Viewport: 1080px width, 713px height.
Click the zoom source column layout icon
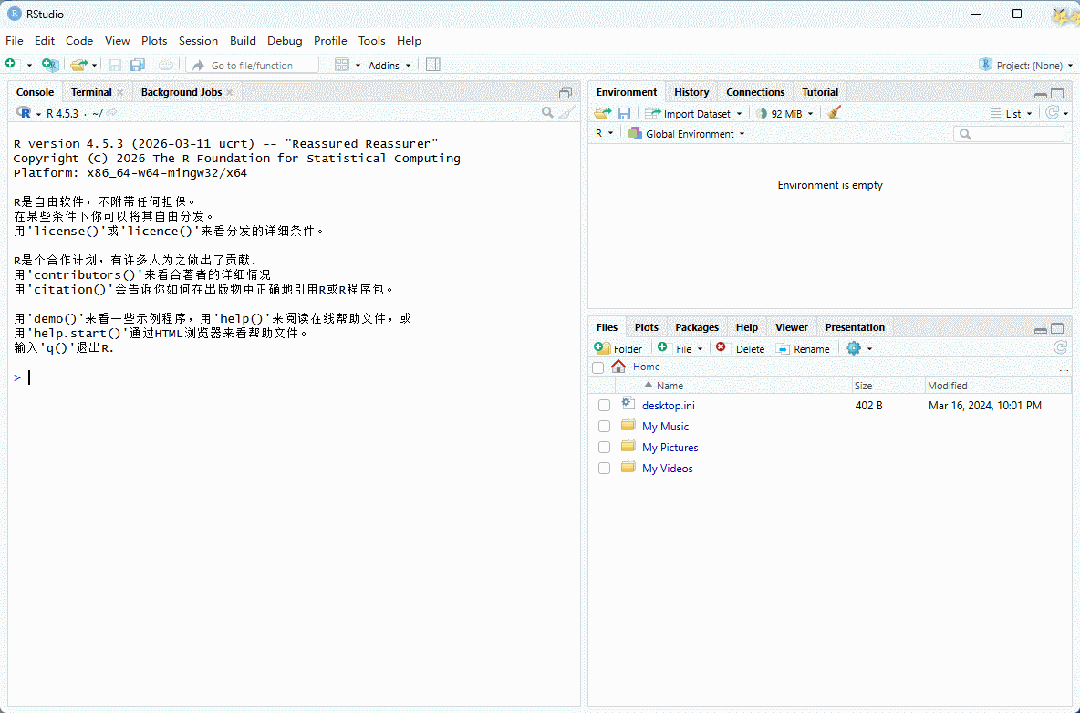(433, 65)
